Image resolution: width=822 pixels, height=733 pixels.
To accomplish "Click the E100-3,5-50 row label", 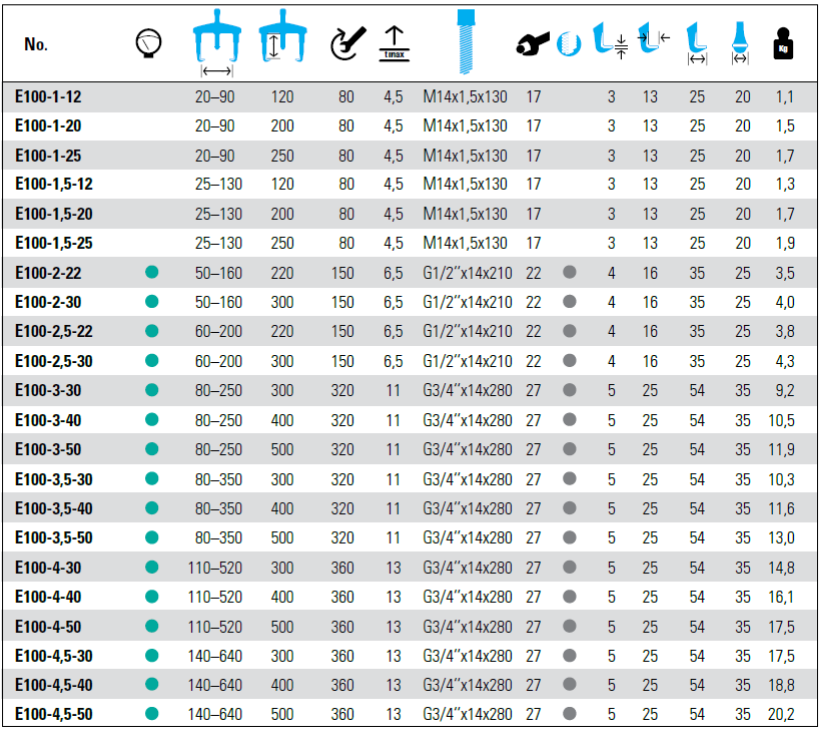I will pos(55,538).
